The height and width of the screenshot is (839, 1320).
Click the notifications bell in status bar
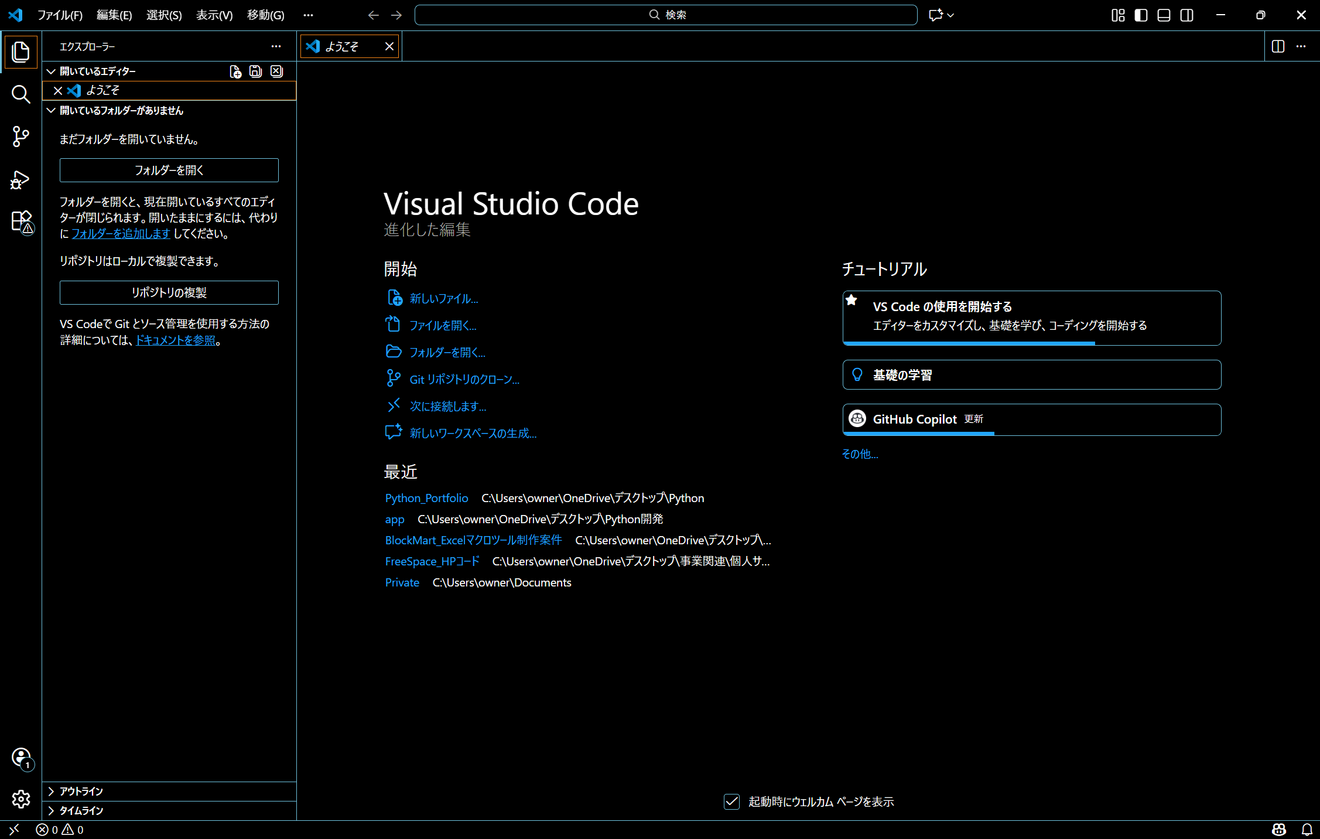pos(1306,830)
